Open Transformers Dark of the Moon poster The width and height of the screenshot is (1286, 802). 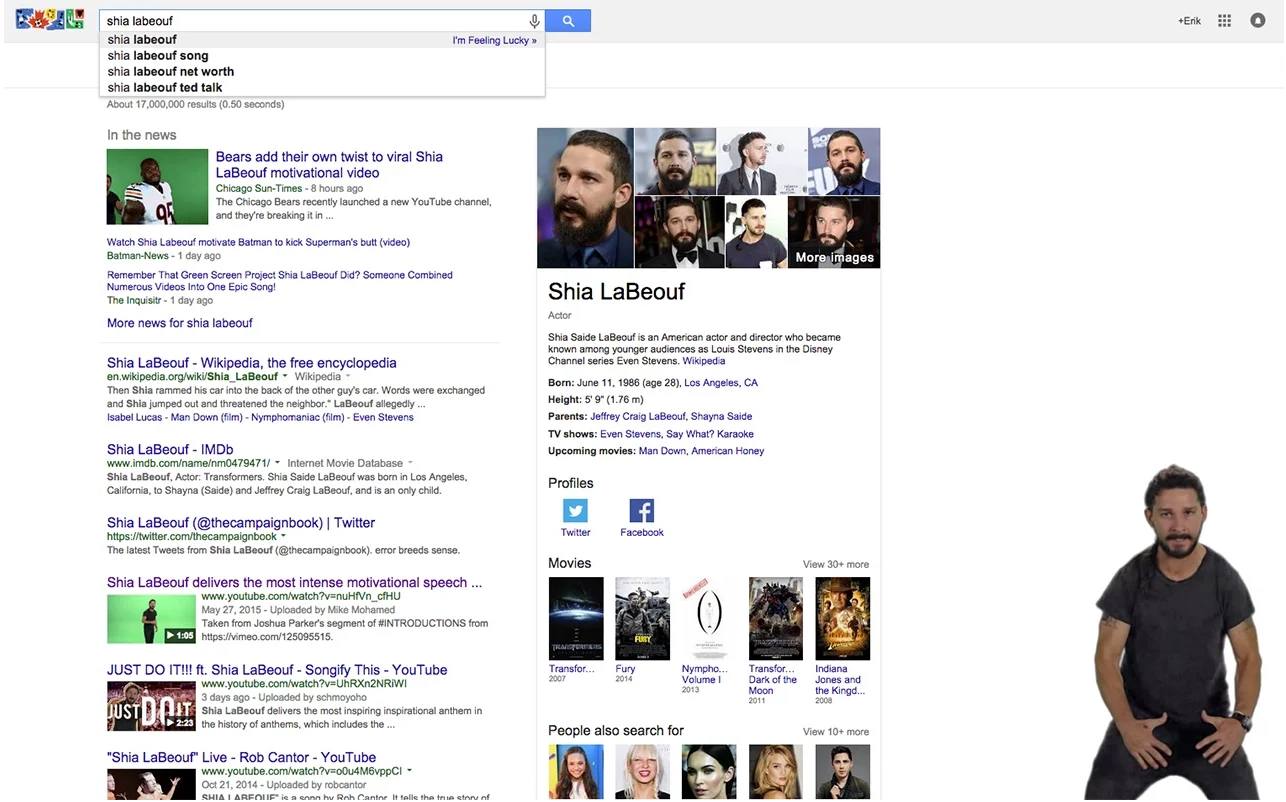point(776,618)
